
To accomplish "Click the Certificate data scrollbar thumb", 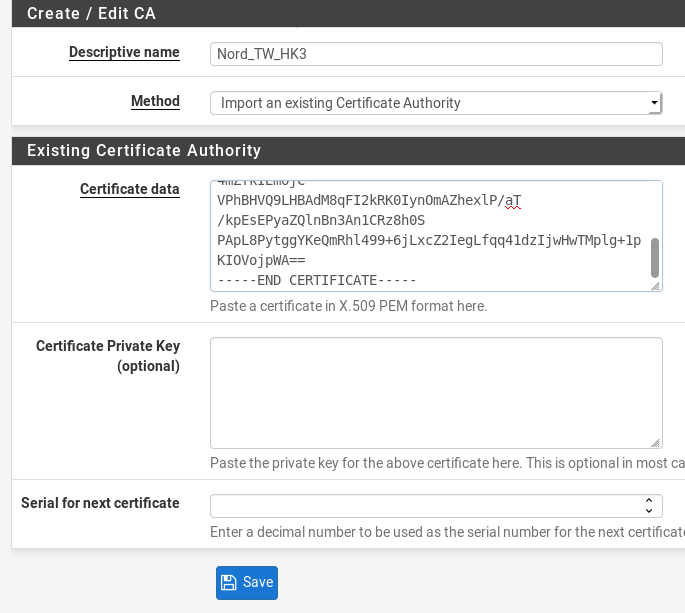I will [654, 258].
